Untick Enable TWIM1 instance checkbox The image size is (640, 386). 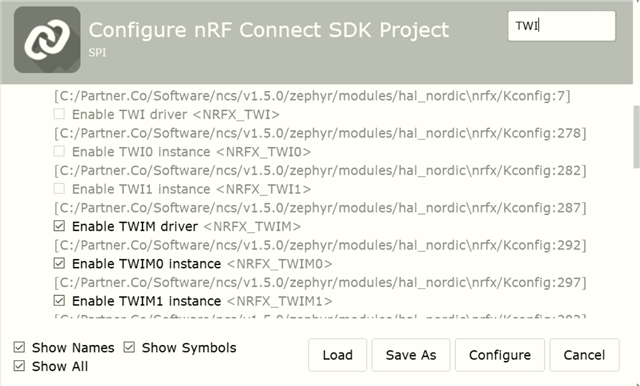tap(59, 301)
